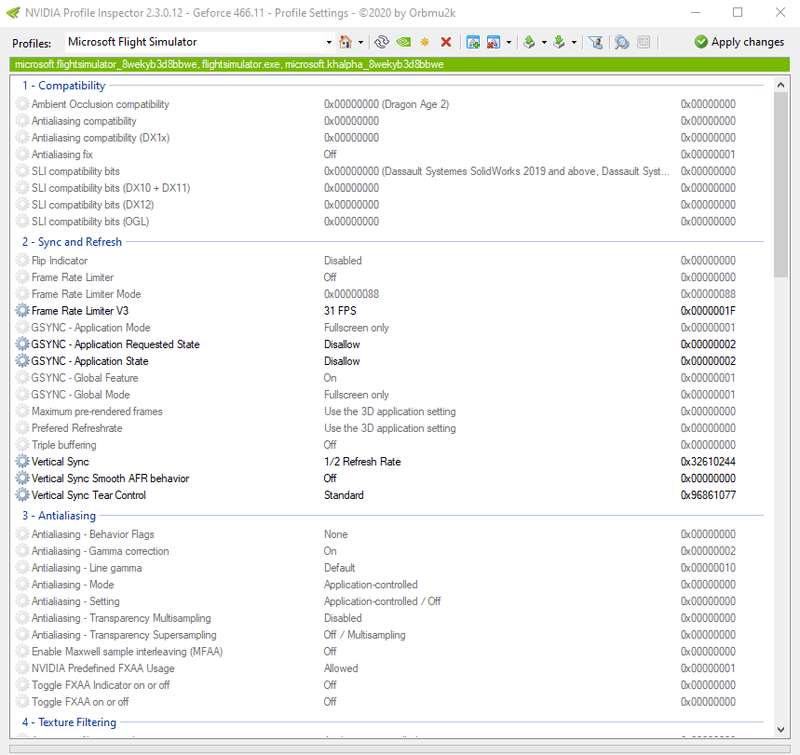This screenshot has height=755, width=800.
Task: Collapse the 3 - Antialiasing section header
Action: click(59, 516)
